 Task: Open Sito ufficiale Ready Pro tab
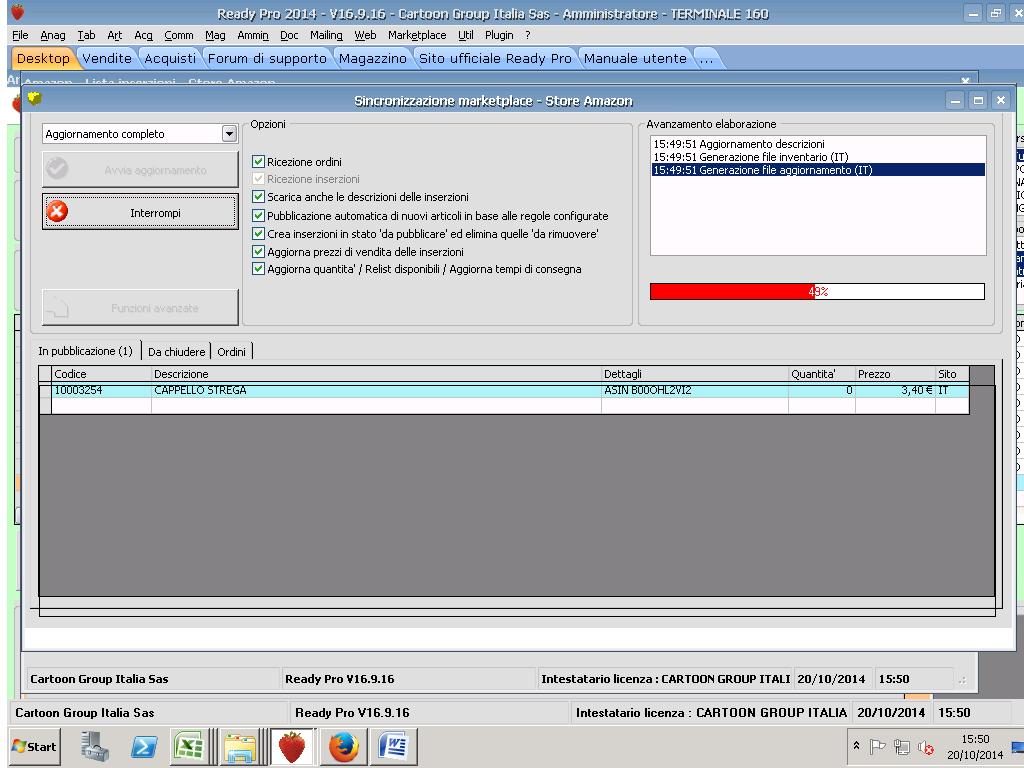coord(495,59)
